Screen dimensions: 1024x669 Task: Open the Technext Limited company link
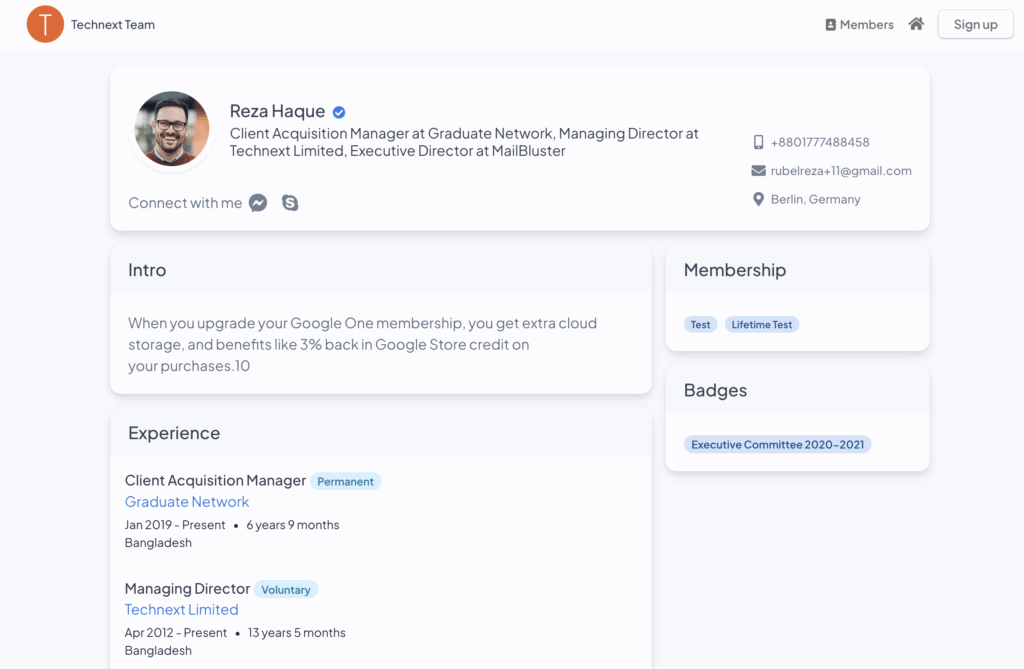[181, 610]
